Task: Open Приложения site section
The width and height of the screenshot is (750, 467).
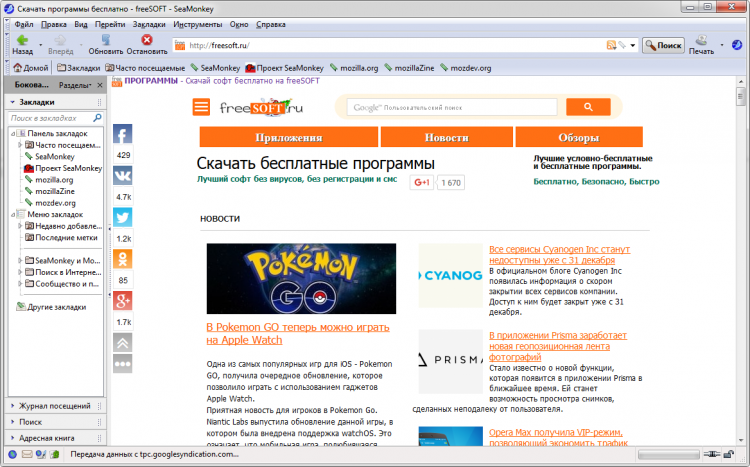Action: [289, 137]
